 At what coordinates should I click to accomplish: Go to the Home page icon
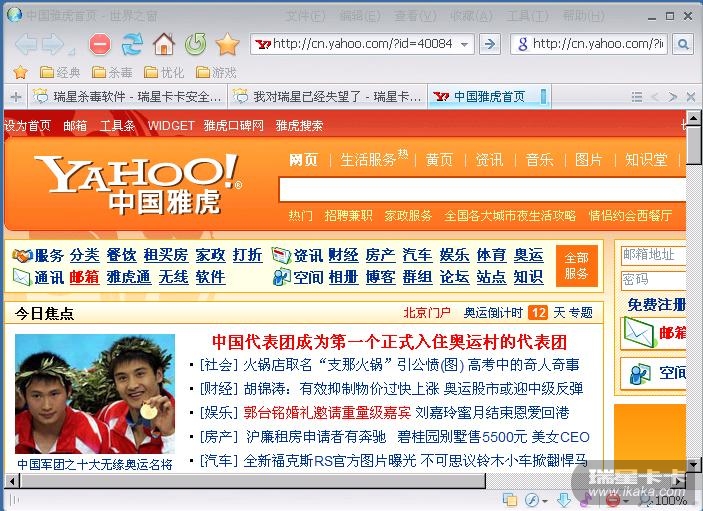click(164, 44)
